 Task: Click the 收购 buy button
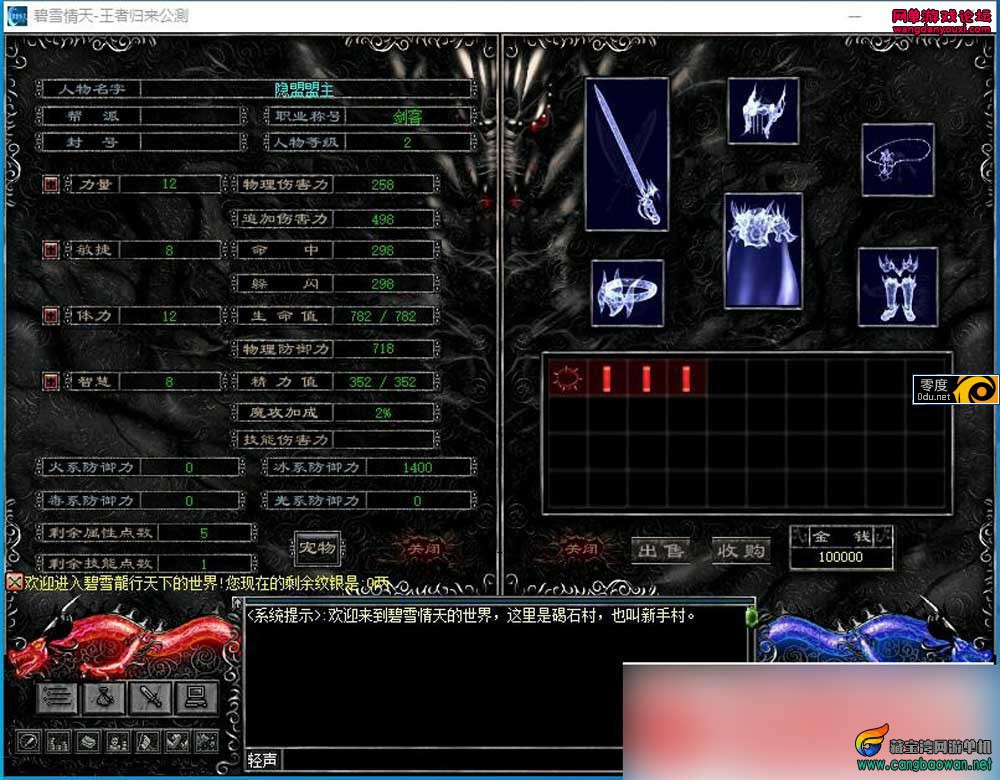point(740,550)
